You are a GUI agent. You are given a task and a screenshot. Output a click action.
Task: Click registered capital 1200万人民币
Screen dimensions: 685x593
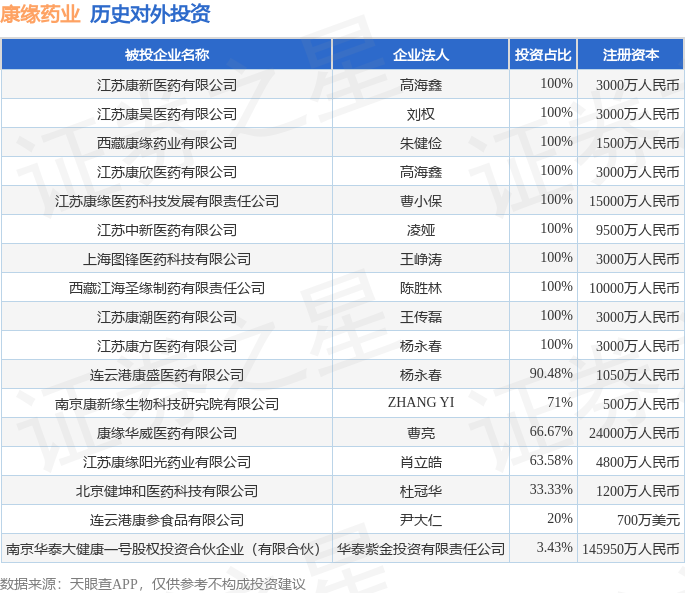coord(637,491)
